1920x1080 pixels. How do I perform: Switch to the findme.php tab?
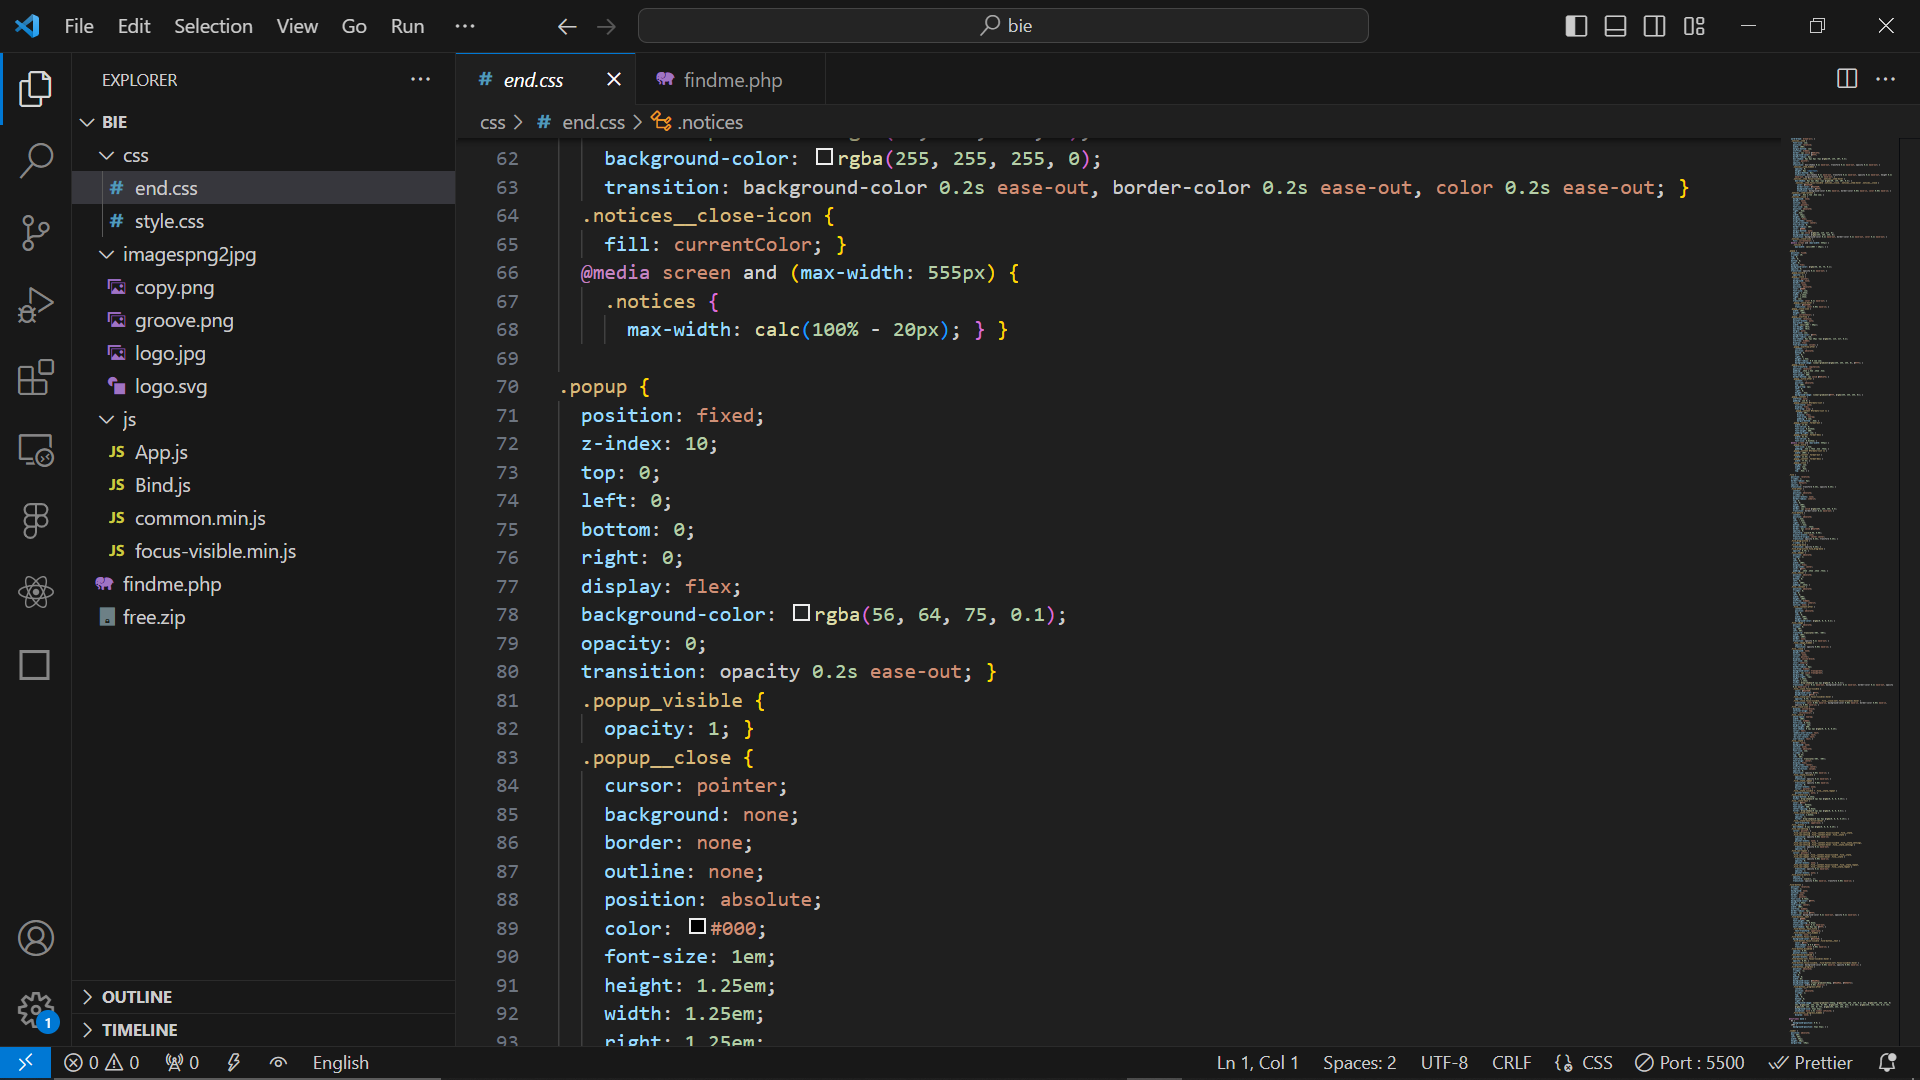732,80
